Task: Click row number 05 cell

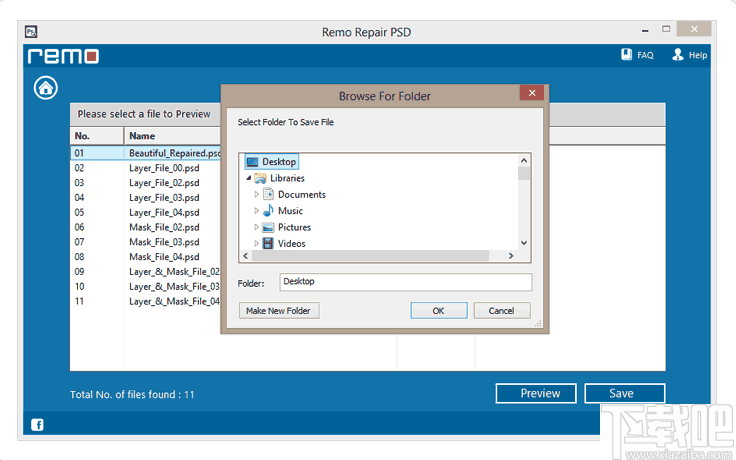Action: 79,213
